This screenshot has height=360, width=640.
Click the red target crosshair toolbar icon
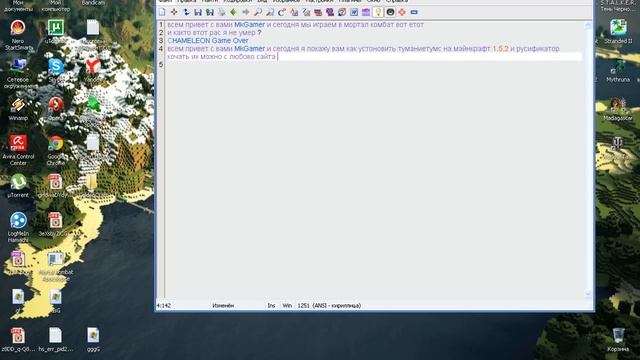(x=402, y=12)
